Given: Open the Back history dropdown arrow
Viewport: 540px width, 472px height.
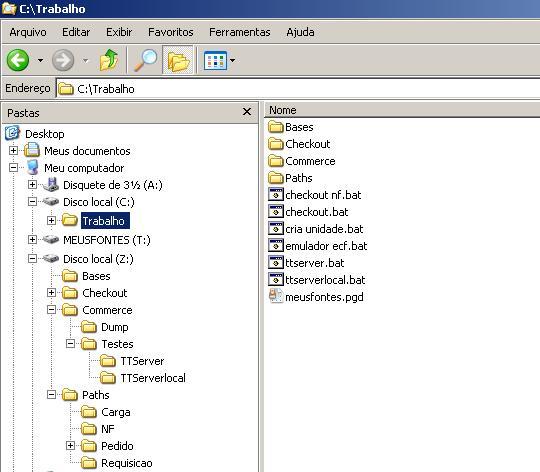Looking at the screenshot, I should pyautogui.click(x=41, y=61).
